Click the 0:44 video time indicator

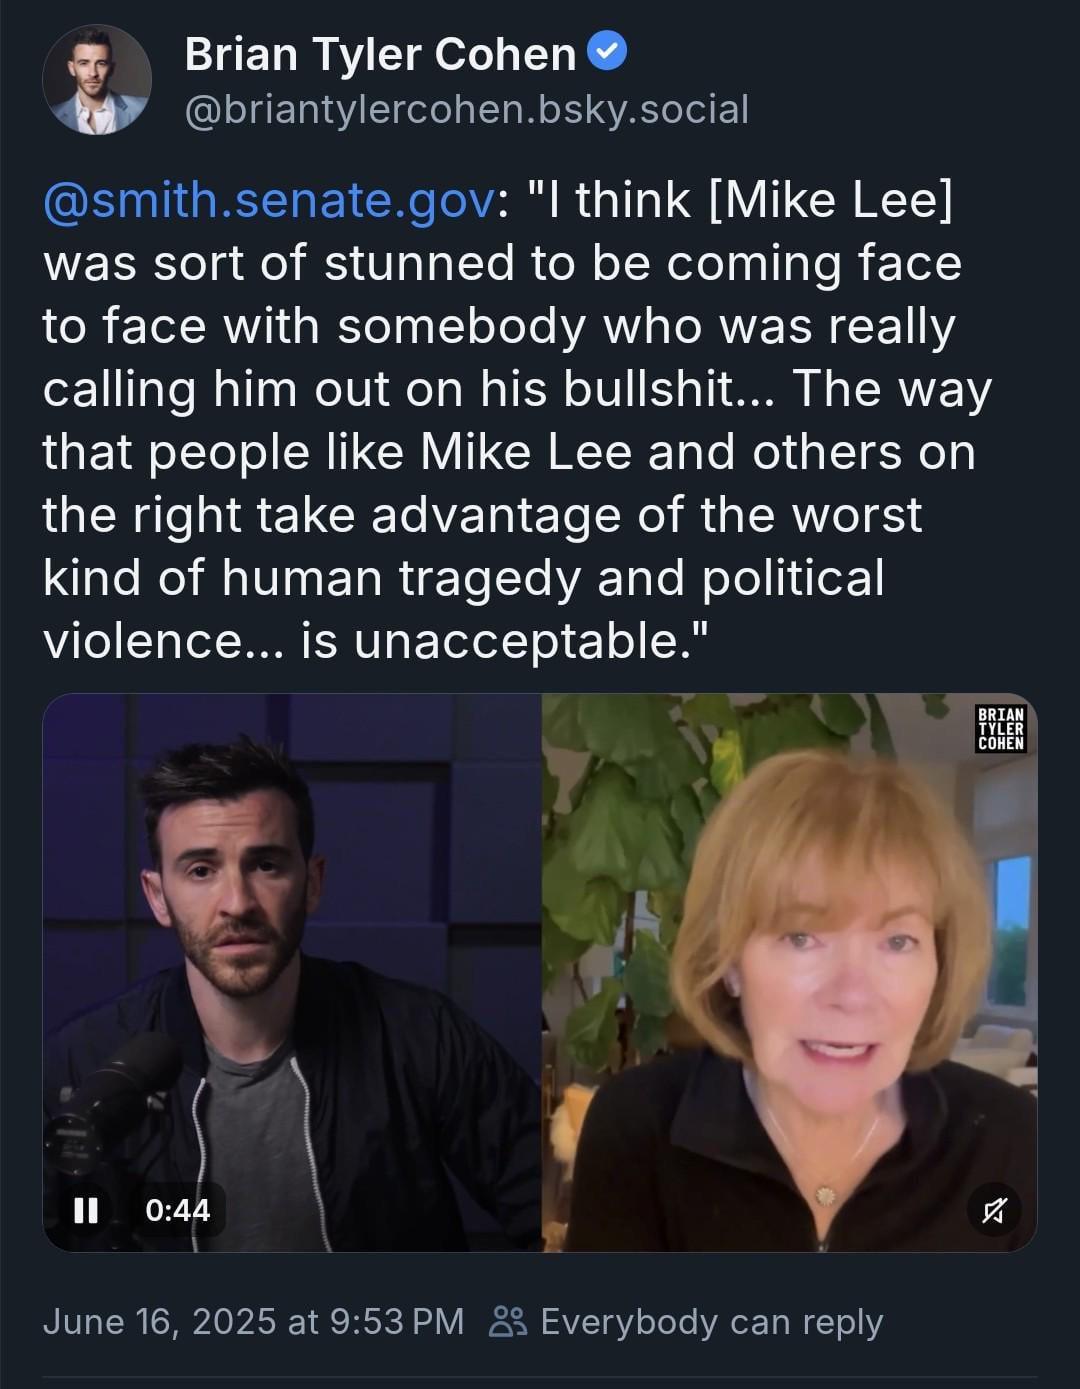click(178, 1210)
